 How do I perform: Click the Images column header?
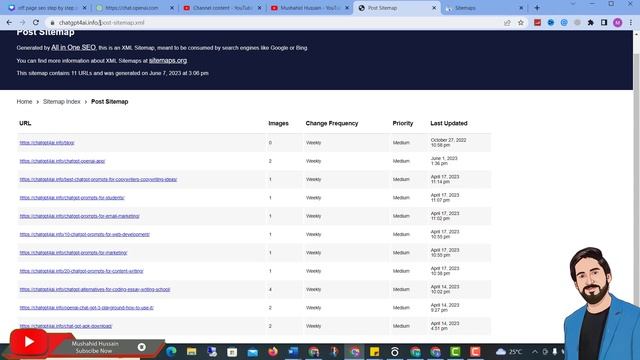click(x=278, y=123)
